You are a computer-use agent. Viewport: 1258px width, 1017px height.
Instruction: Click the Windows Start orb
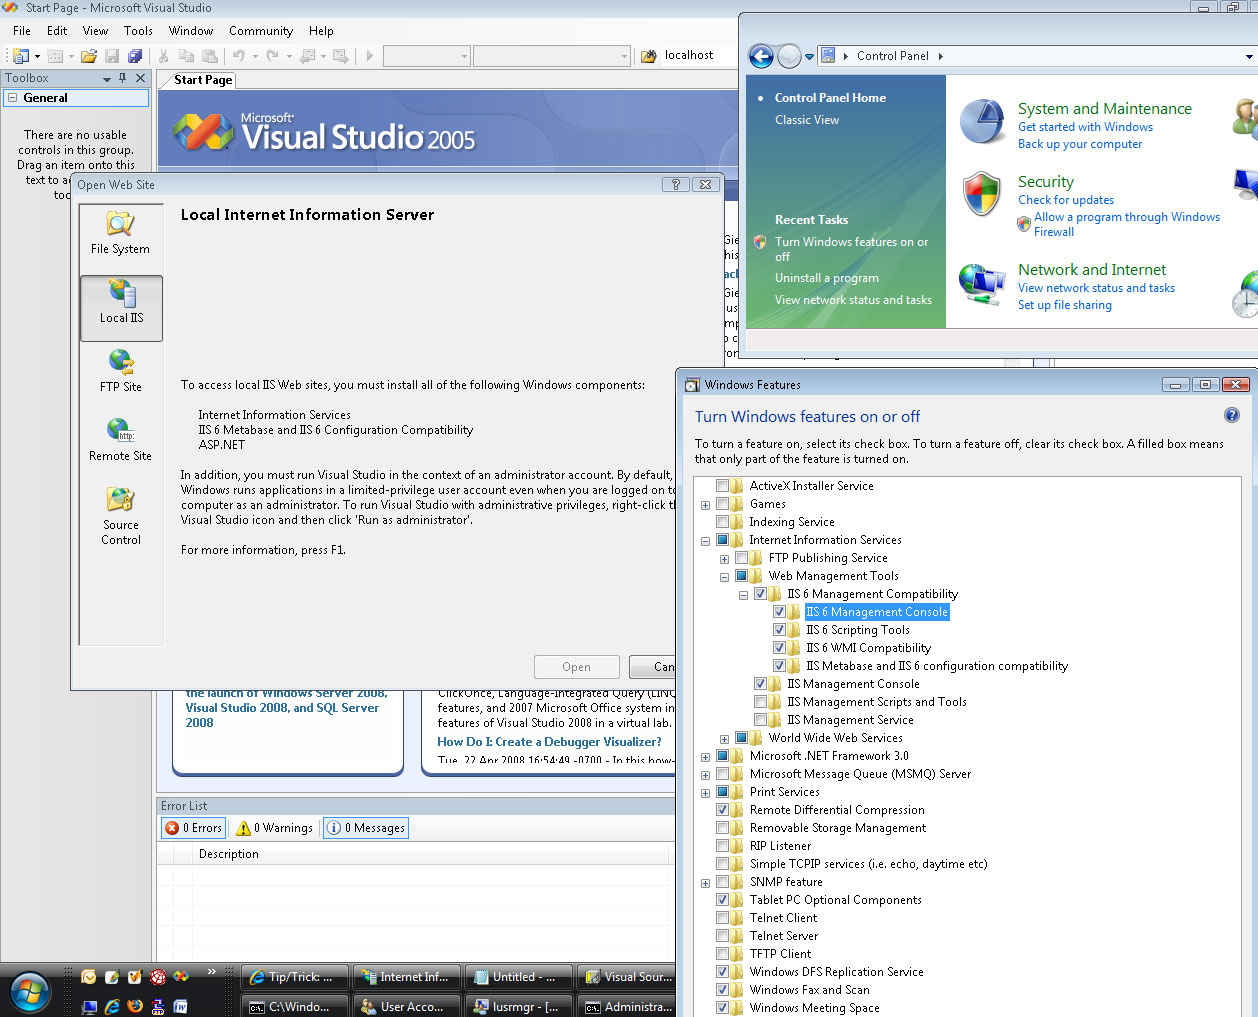[x=30, y=991]
